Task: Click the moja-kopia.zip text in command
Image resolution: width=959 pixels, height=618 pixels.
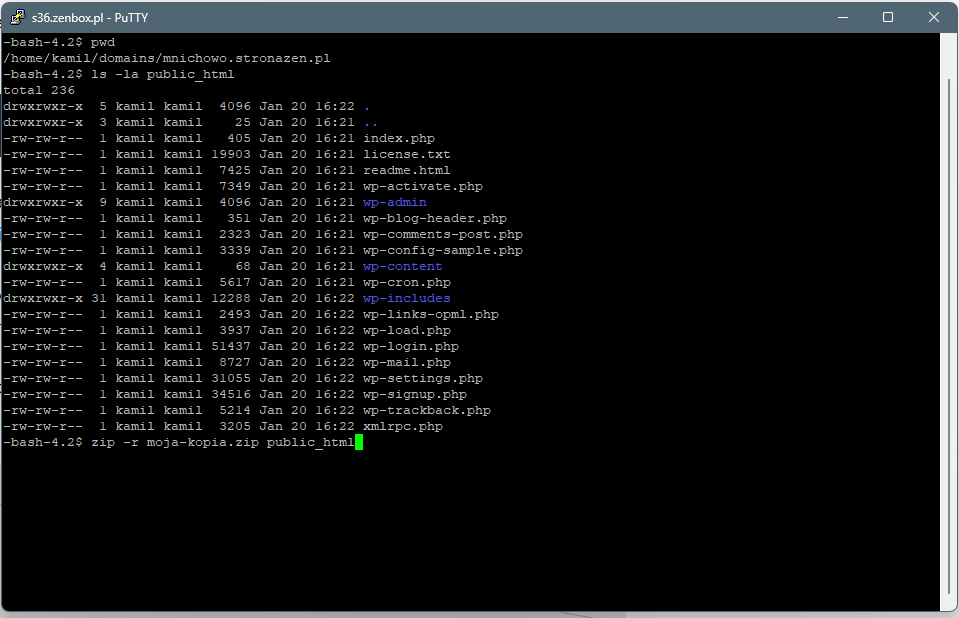Action: pos(202,442)
